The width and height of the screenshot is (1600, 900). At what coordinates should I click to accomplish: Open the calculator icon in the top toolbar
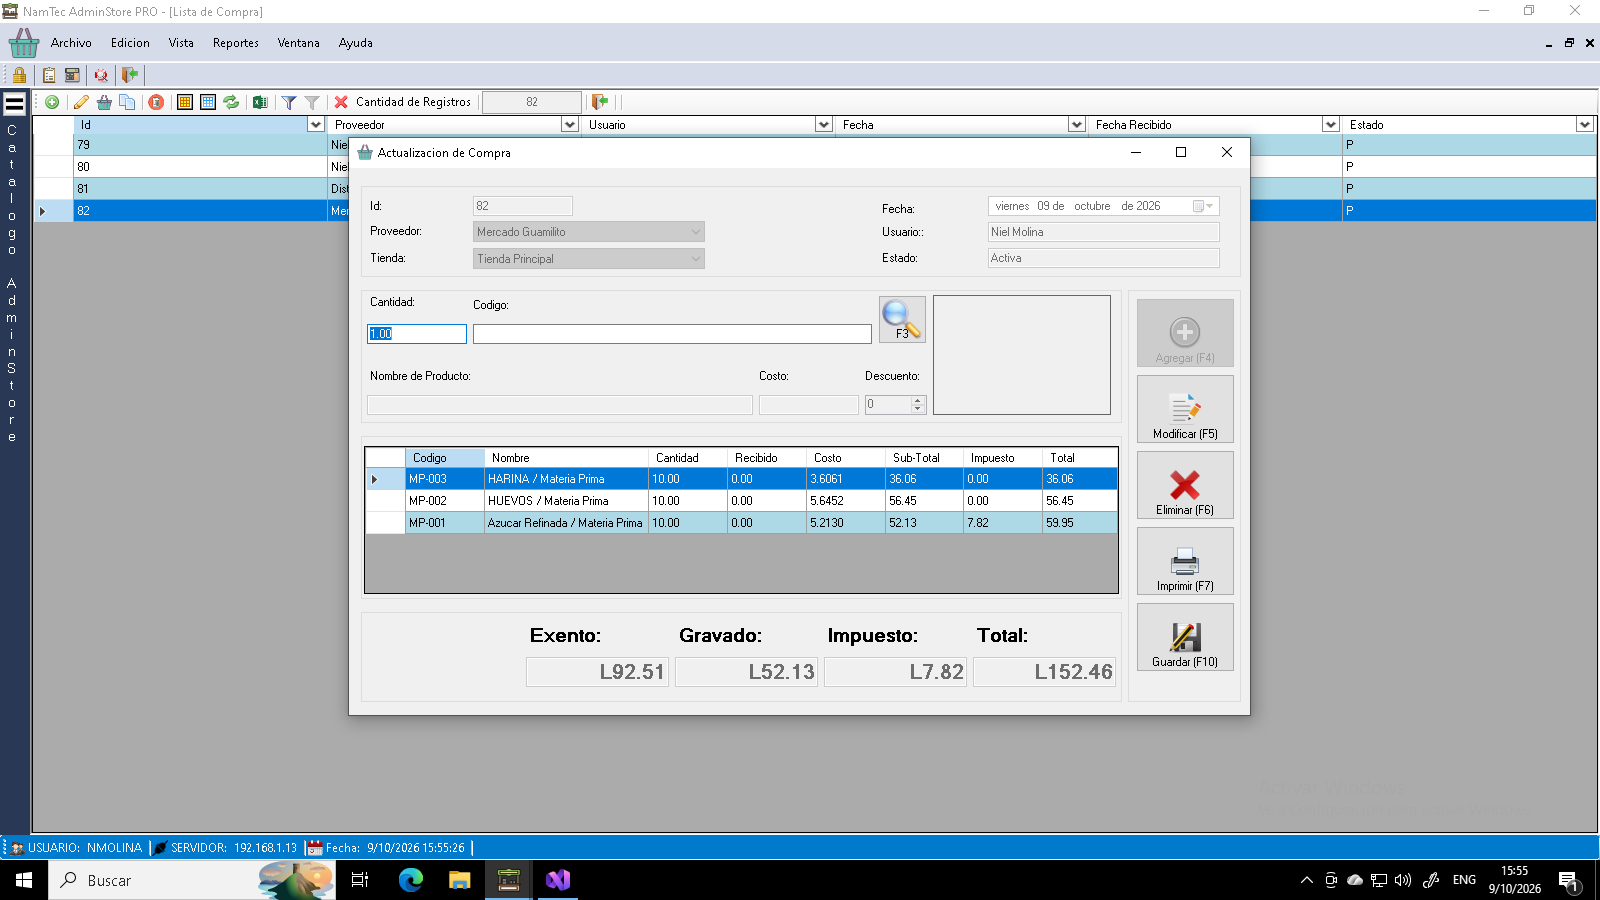72,75
